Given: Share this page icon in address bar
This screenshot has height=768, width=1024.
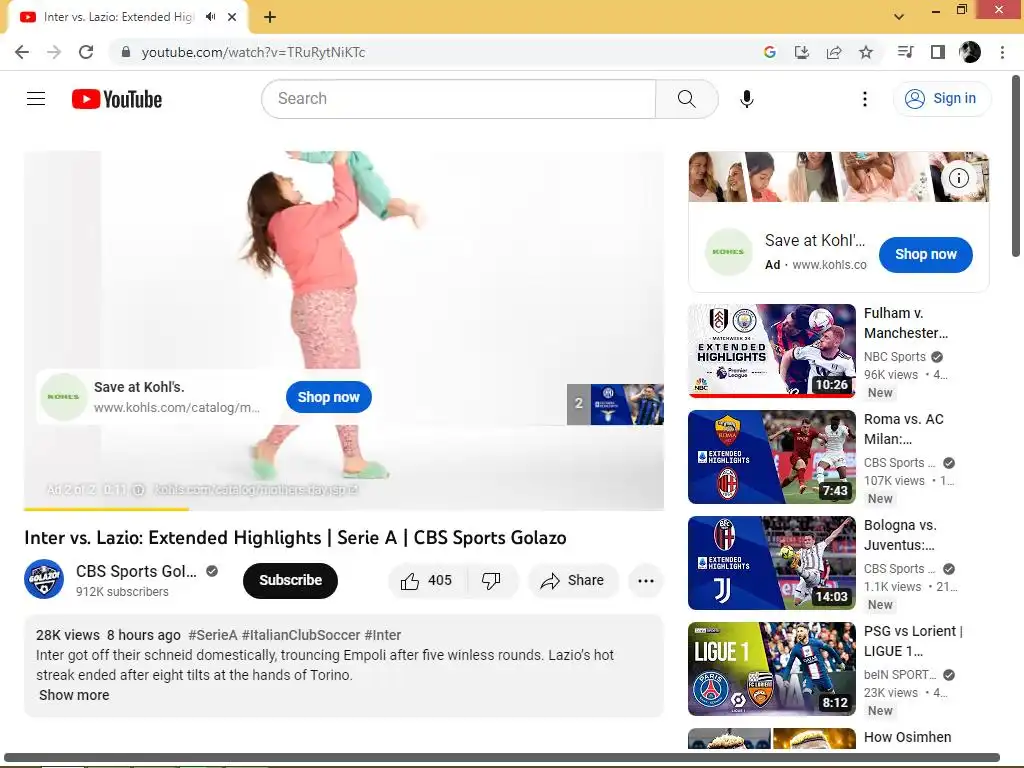Looking at the screenshot, I should click(834, 52).
